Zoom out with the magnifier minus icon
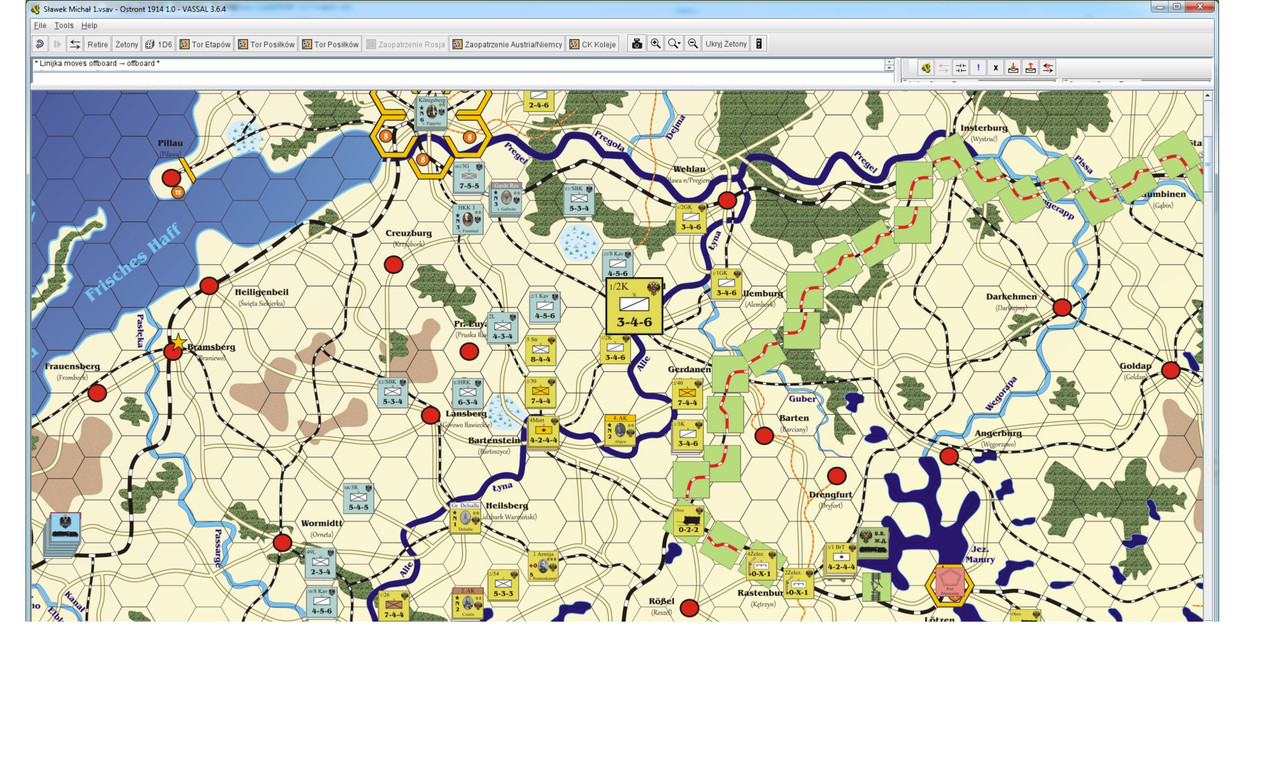 click(692, 44)
